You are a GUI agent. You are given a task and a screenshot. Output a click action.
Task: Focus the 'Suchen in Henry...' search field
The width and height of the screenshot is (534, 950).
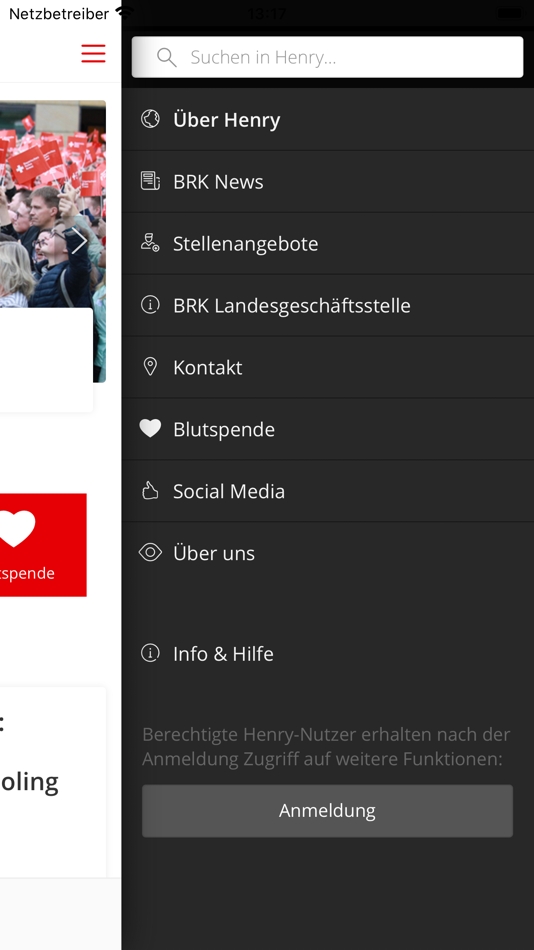[x=327, y=57]
